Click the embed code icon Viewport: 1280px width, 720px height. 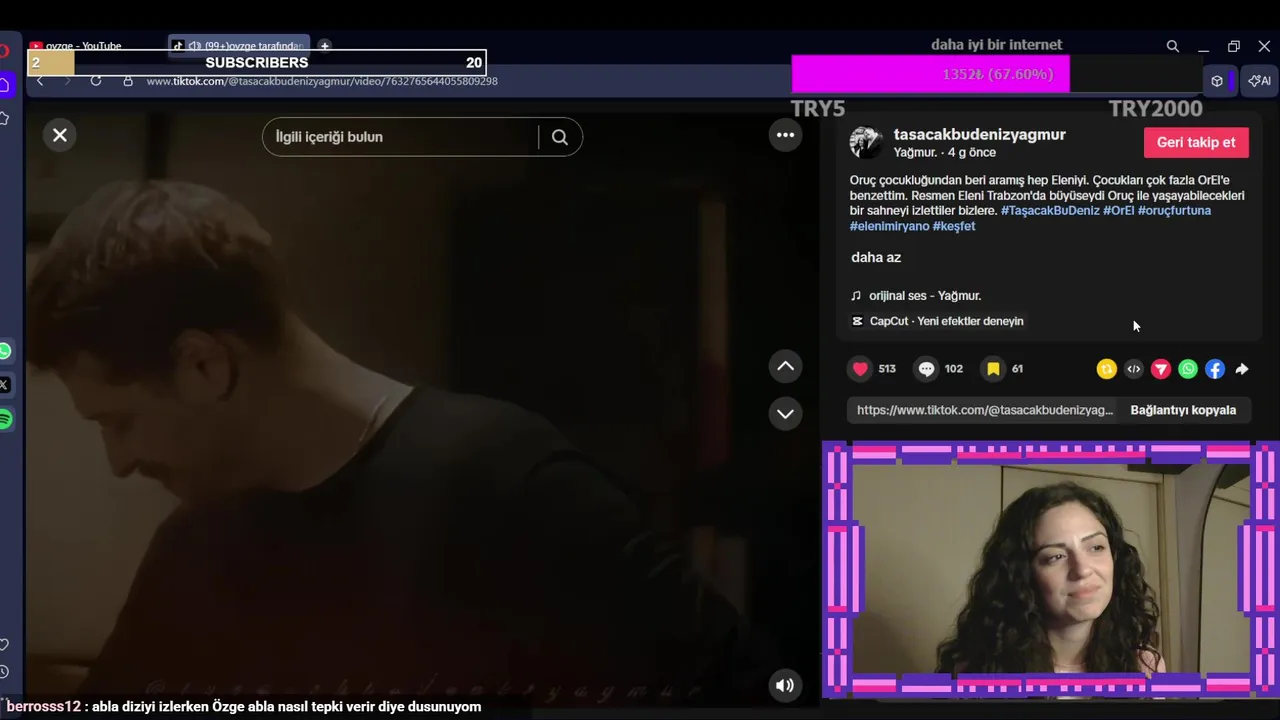(1133, 369)
